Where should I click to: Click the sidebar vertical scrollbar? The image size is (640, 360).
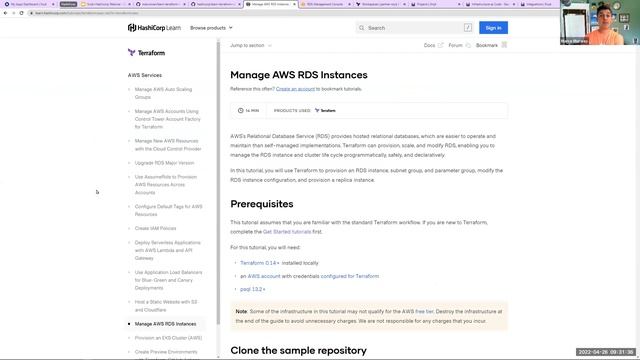[218, 183]
